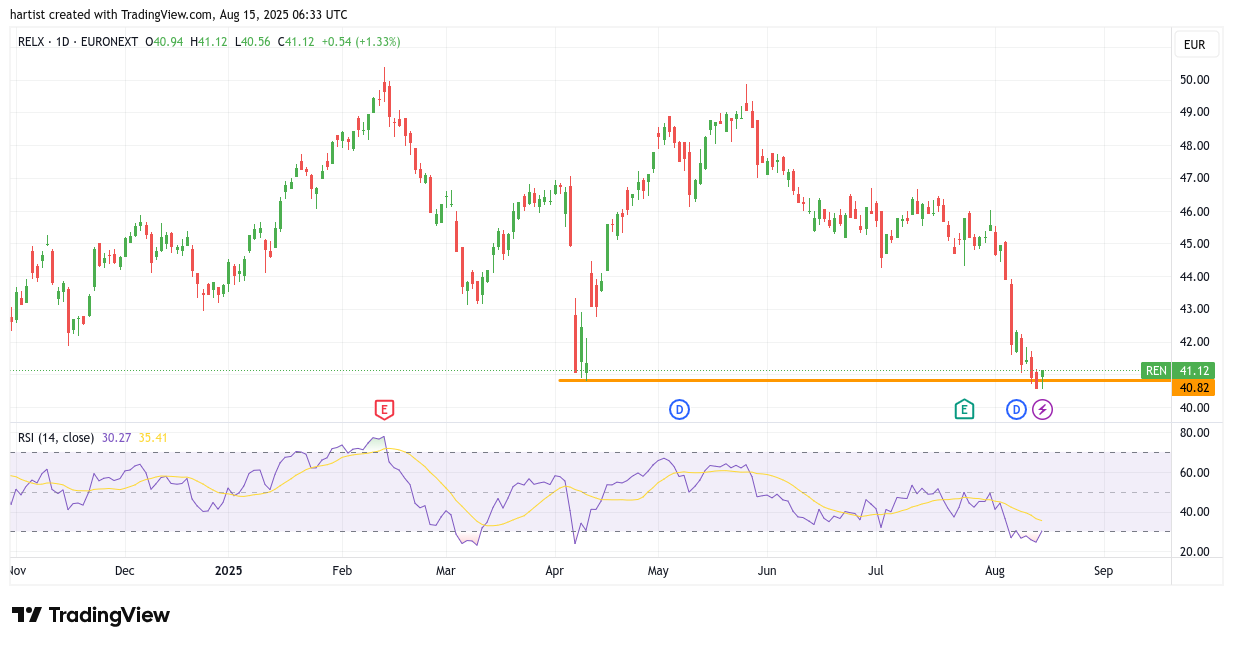The image size is (1233, 645).
Task: Click the Sep label on time axis
Action: pos(1103,571)
